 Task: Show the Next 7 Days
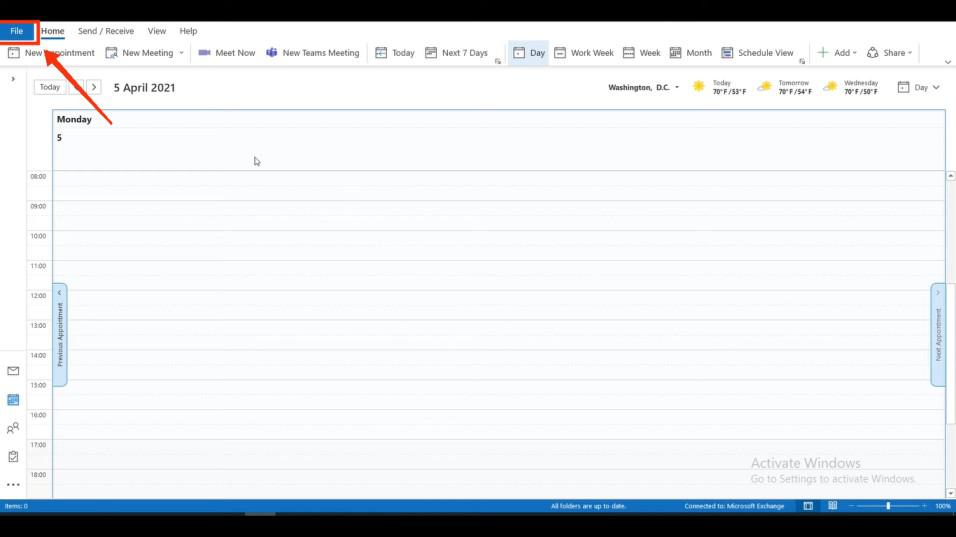point(457,53)
